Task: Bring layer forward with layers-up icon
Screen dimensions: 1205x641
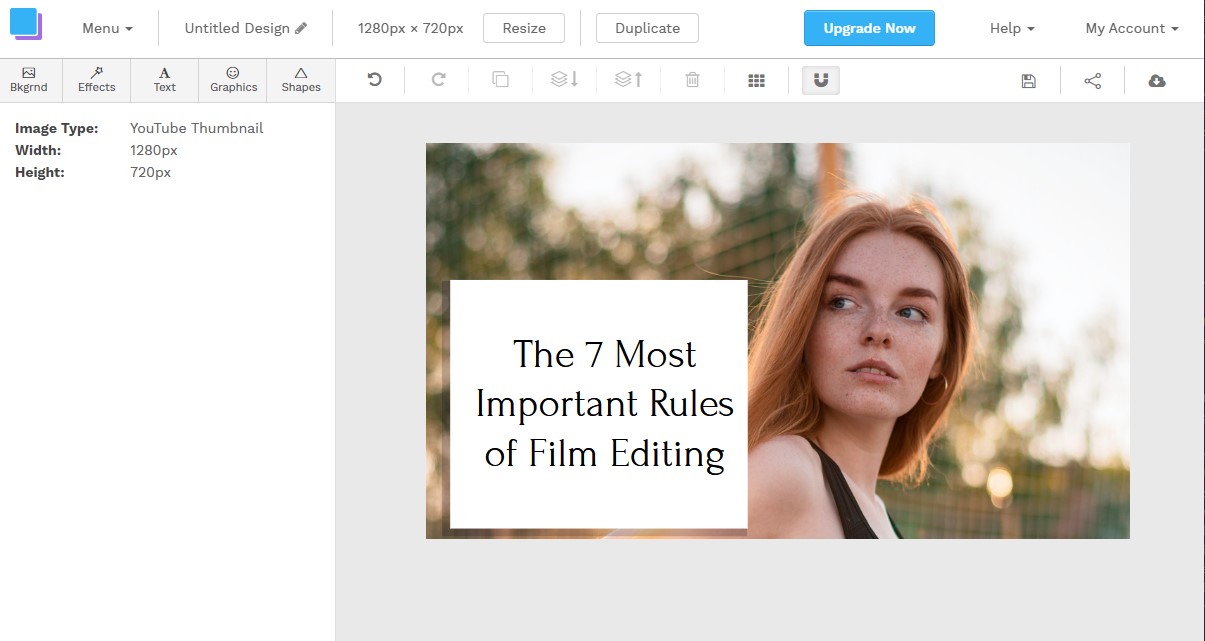Action: [x=628, y=80]
